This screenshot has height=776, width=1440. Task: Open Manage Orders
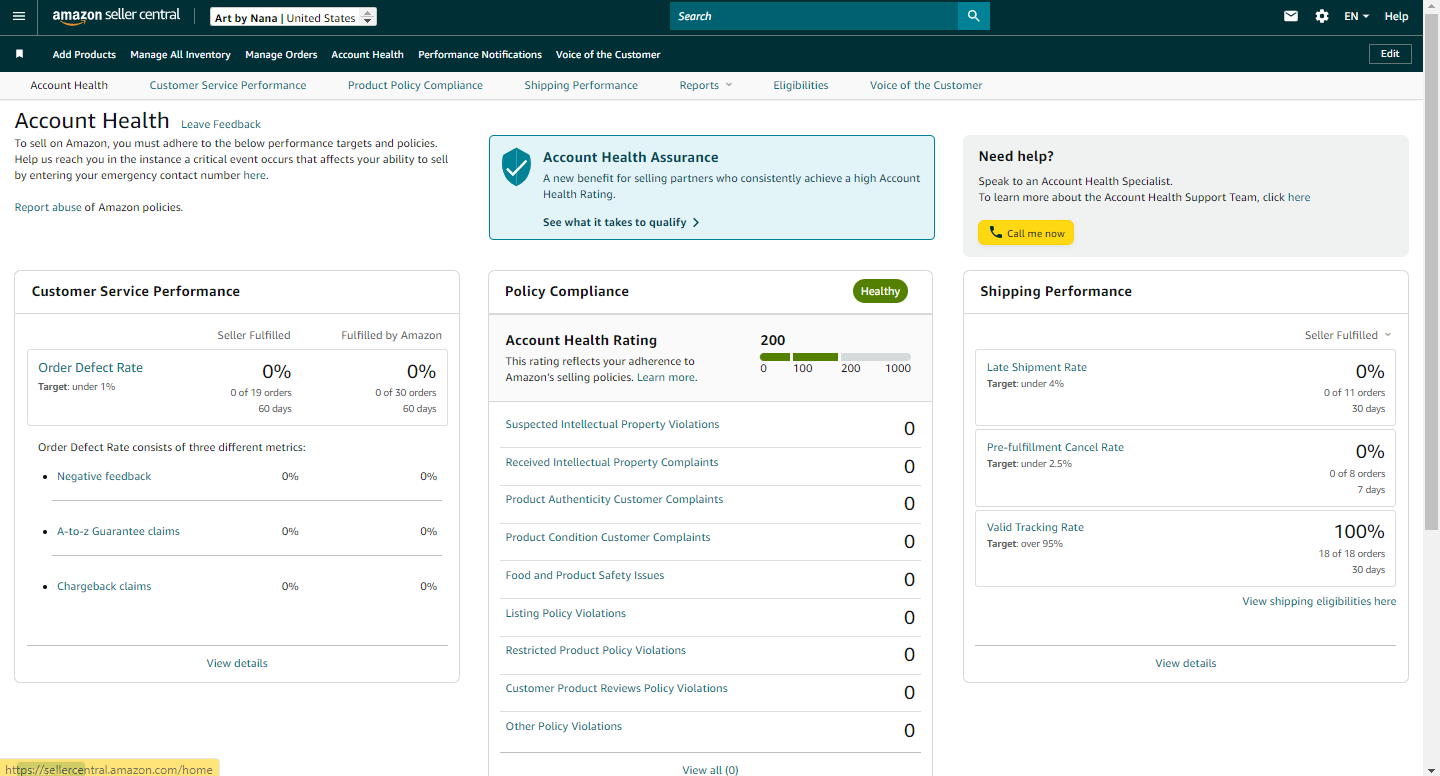tap(281, 54)
